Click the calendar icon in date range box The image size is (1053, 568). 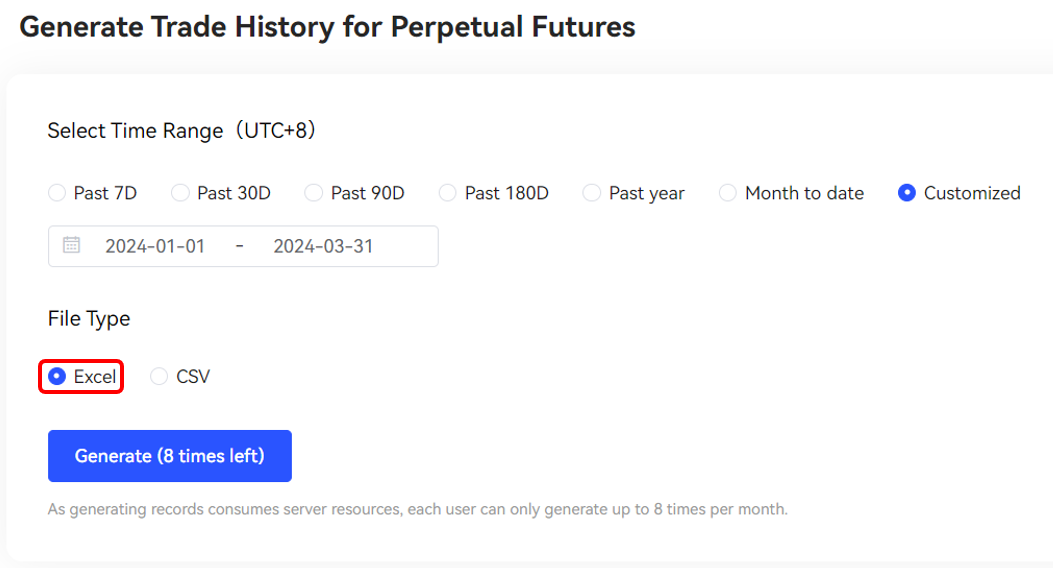click(71, 245)
